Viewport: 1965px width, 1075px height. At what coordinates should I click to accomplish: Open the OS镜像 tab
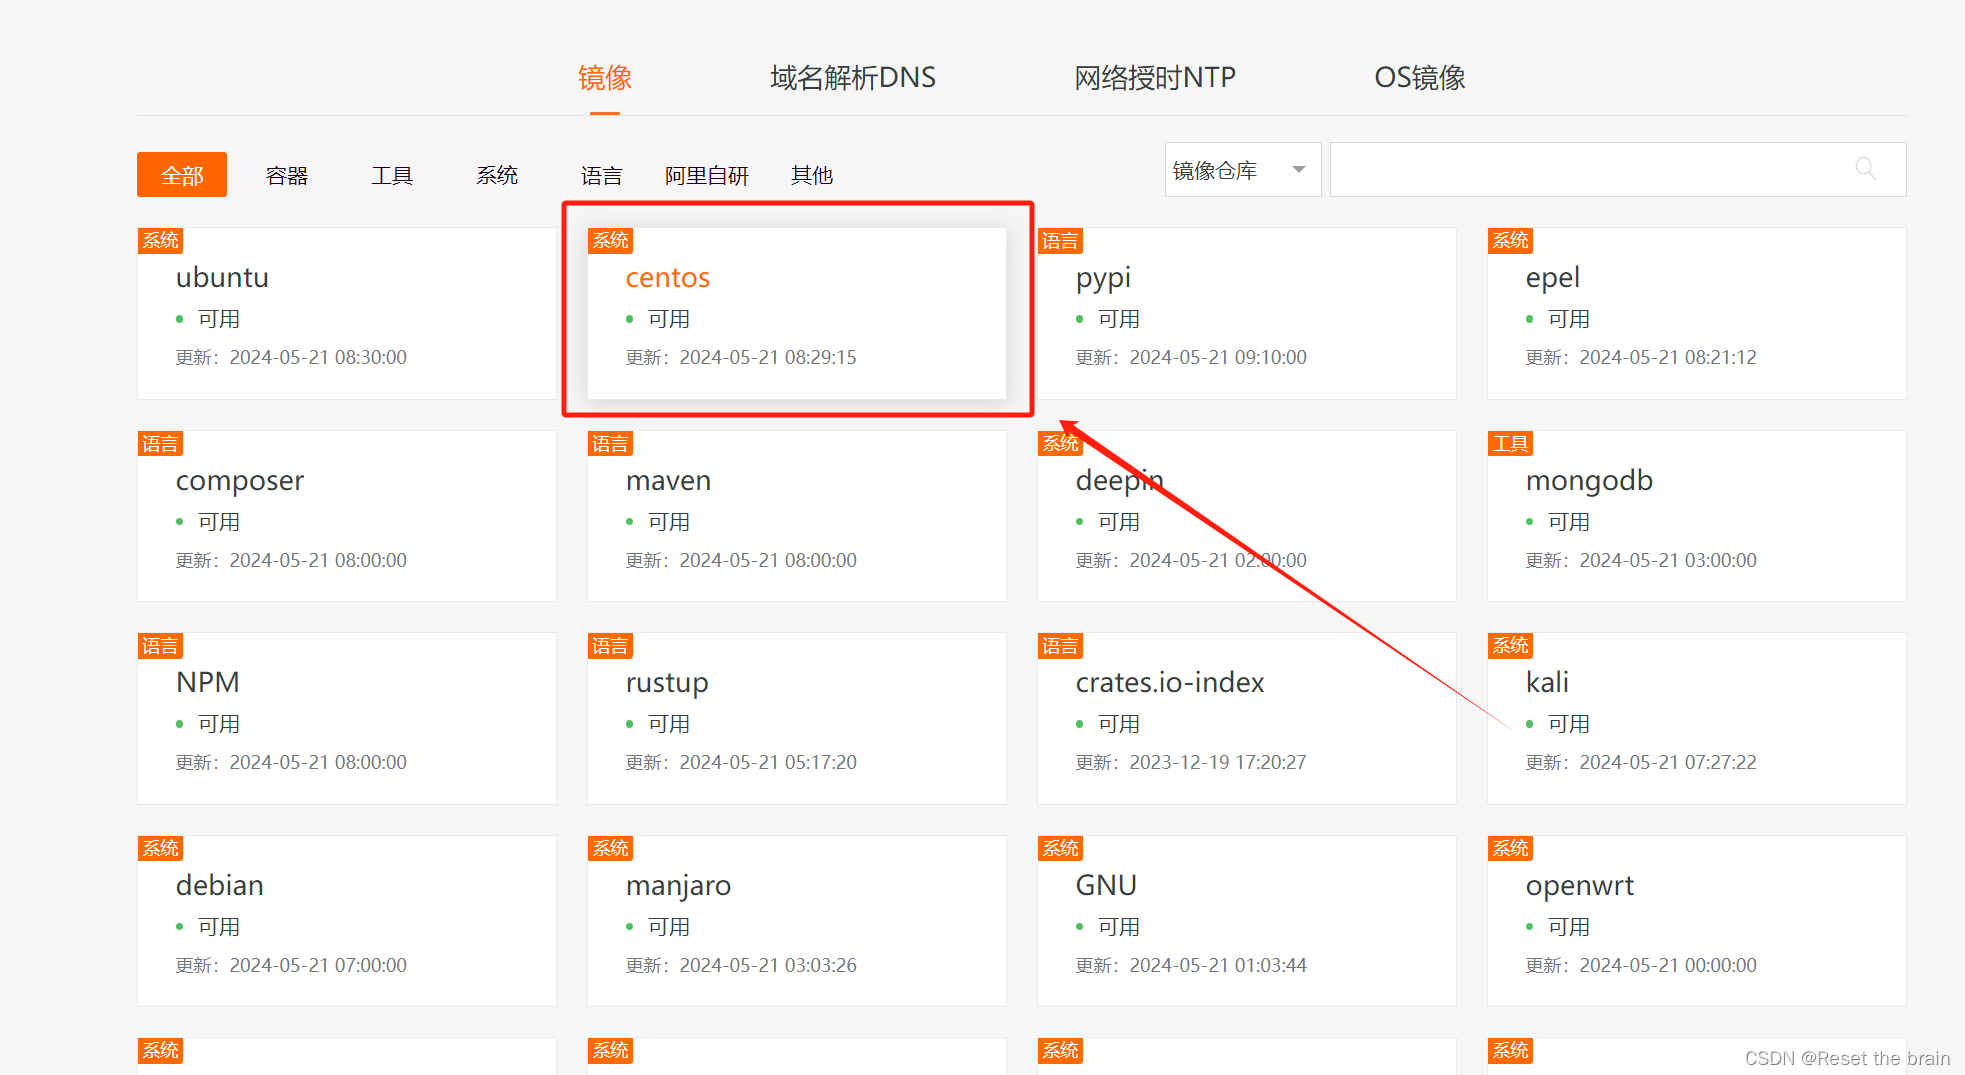(1420, 78)
